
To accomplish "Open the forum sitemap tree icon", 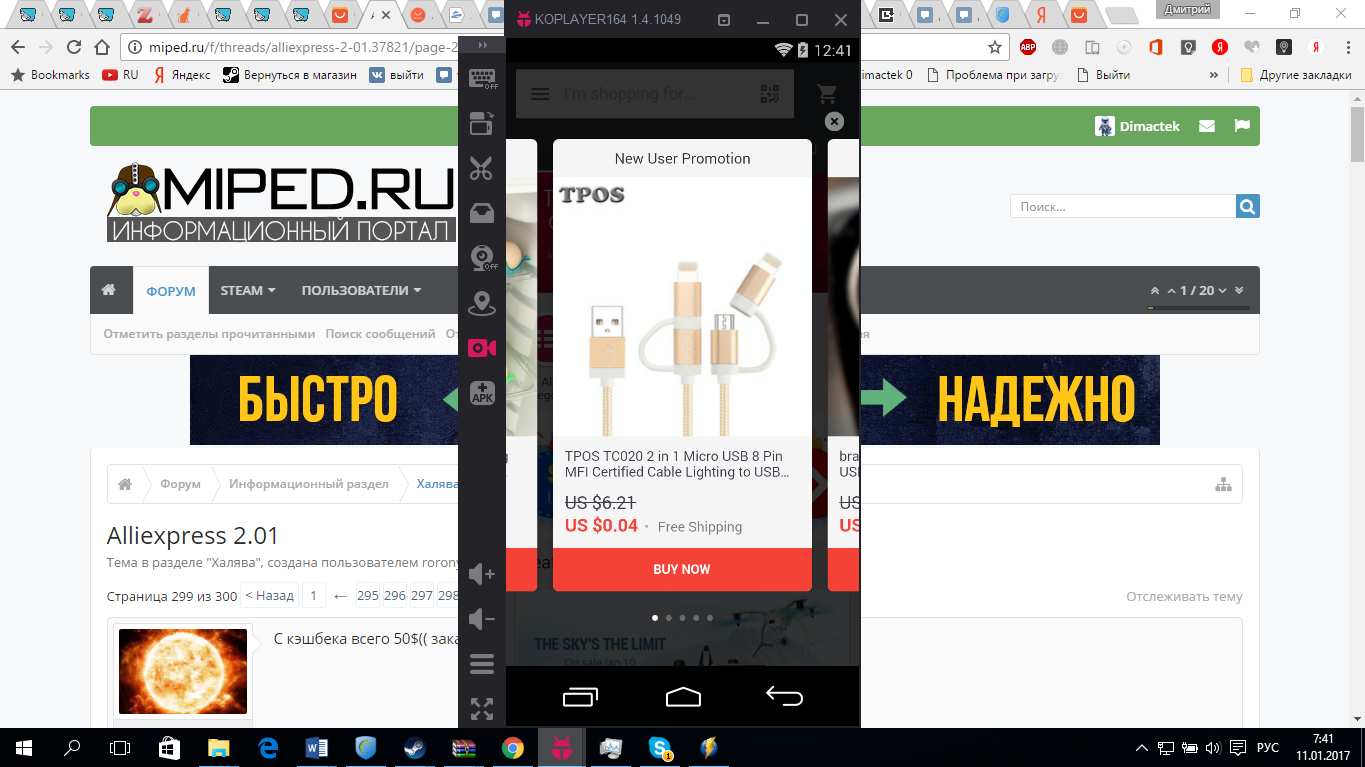I will 1223,484.
